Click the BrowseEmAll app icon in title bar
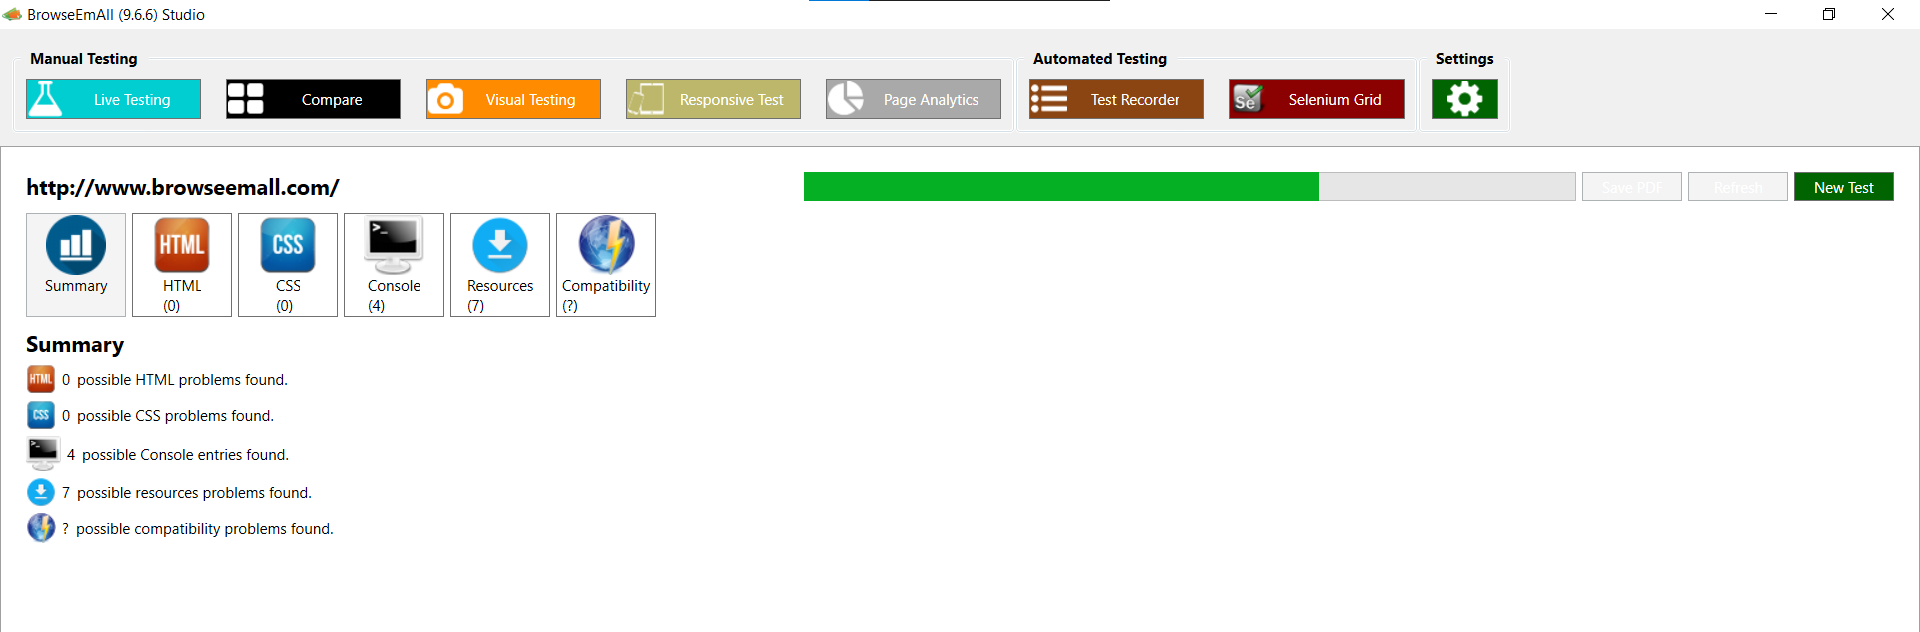The height and width of the screenshot is (632, 1920). 12,14
